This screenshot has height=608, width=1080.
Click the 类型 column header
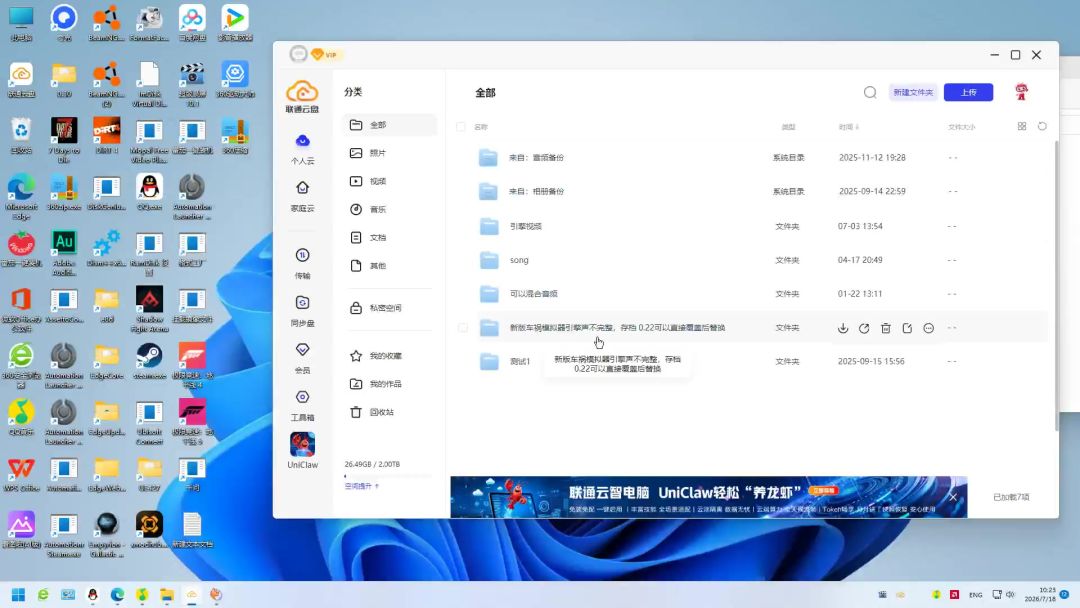[x=789, y=127]
